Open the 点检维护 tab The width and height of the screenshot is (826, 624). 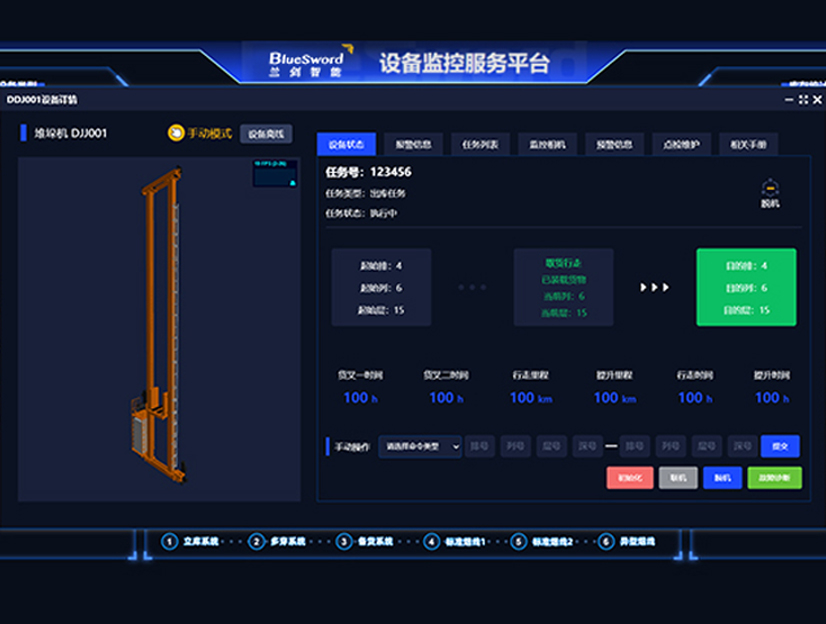681,144
